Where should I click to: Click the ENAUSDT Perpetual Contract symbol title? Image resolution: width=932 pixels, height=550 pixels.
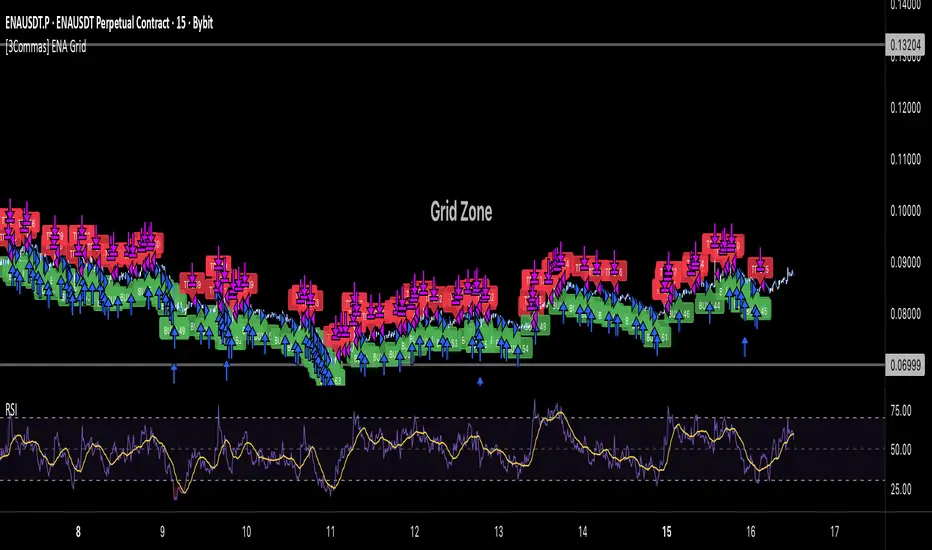point(109,23)
